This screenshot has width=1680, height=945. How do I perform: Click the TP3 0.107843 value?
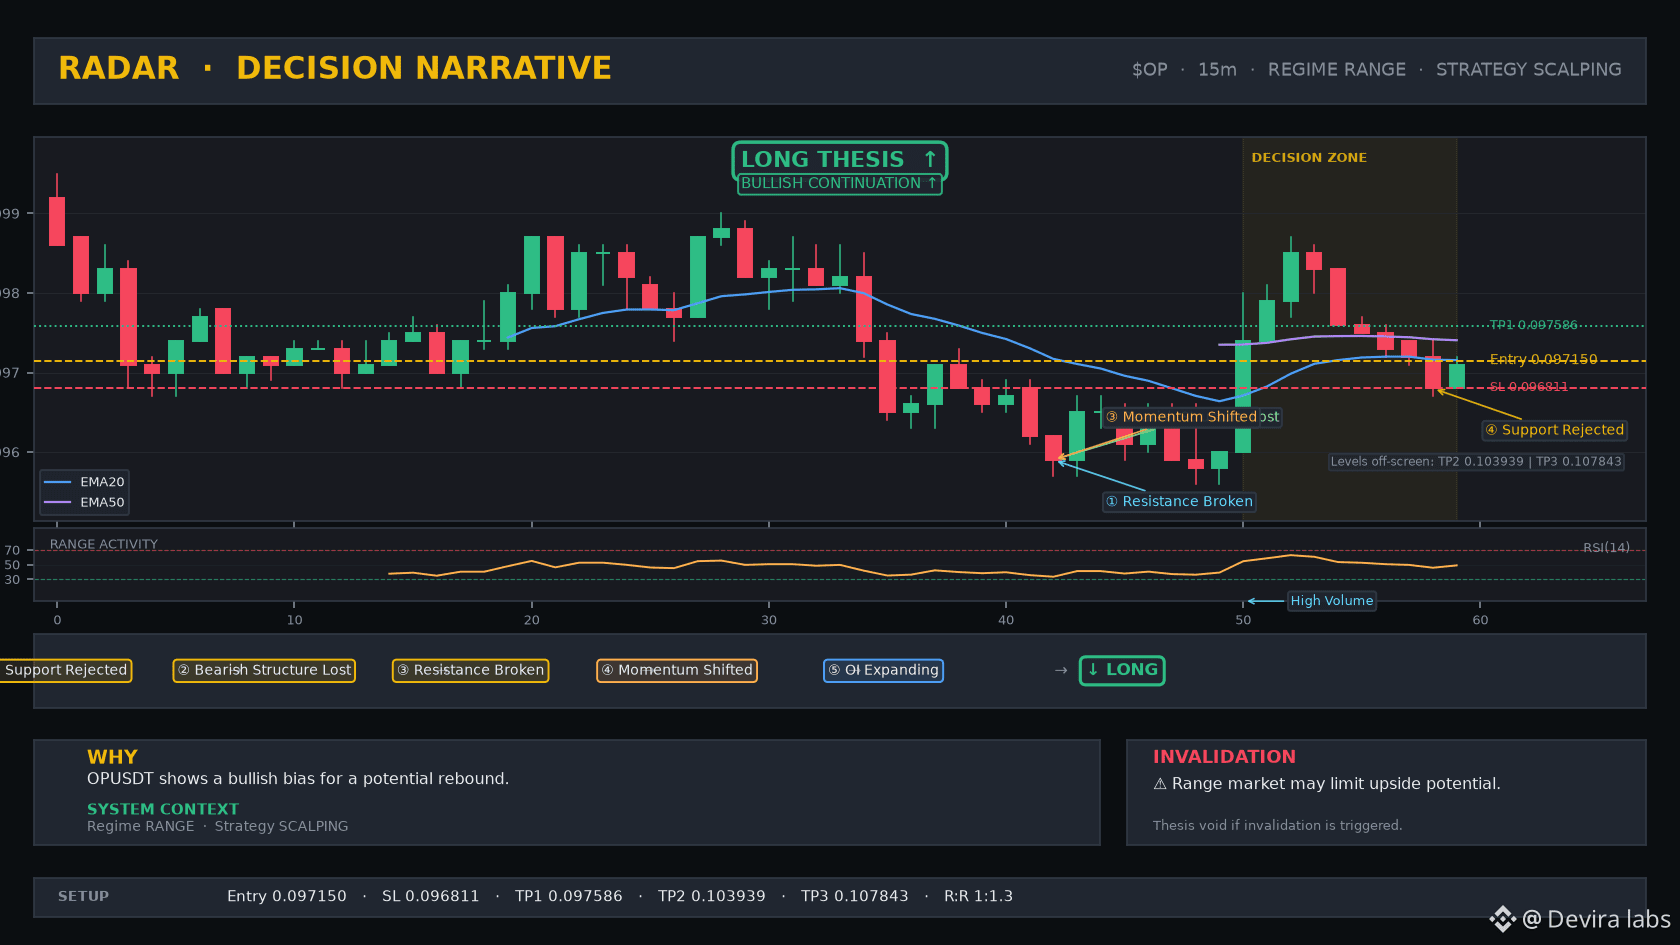click(x=854, y=896)
